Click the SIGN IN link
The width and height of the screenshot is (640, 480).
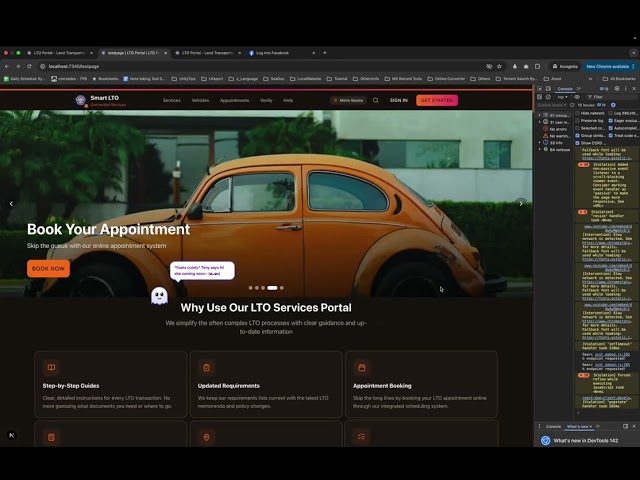tap(398, 100)
